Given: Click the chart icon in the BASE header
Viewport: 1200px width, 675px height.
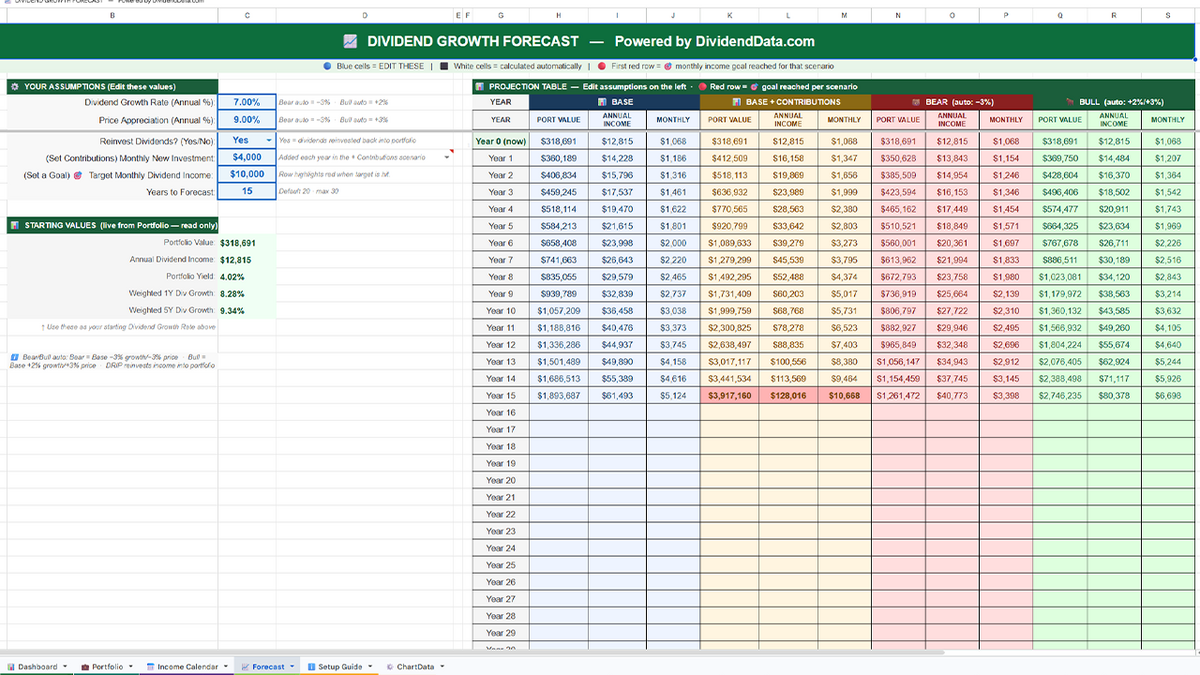Looking at the screenshot, I should click(600, 103).
